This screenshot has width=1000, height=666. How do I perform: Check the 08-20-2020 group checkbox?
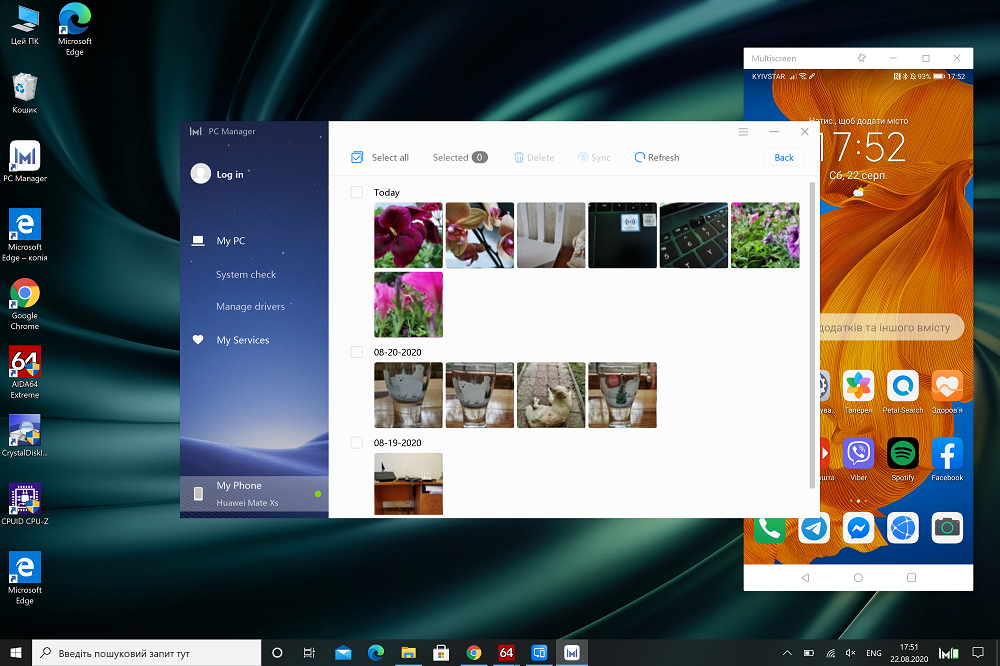(x=357, y=352)
